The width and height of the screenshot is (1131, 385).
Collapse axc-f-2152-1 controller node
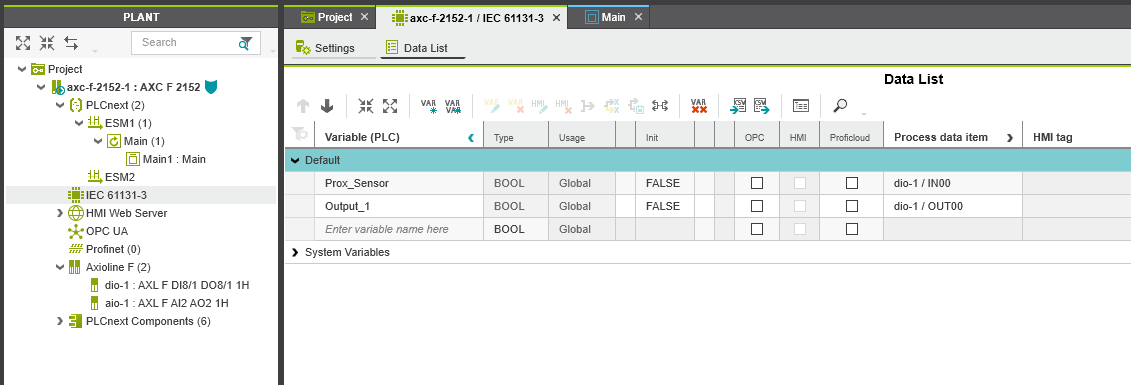tap(41, 87)
